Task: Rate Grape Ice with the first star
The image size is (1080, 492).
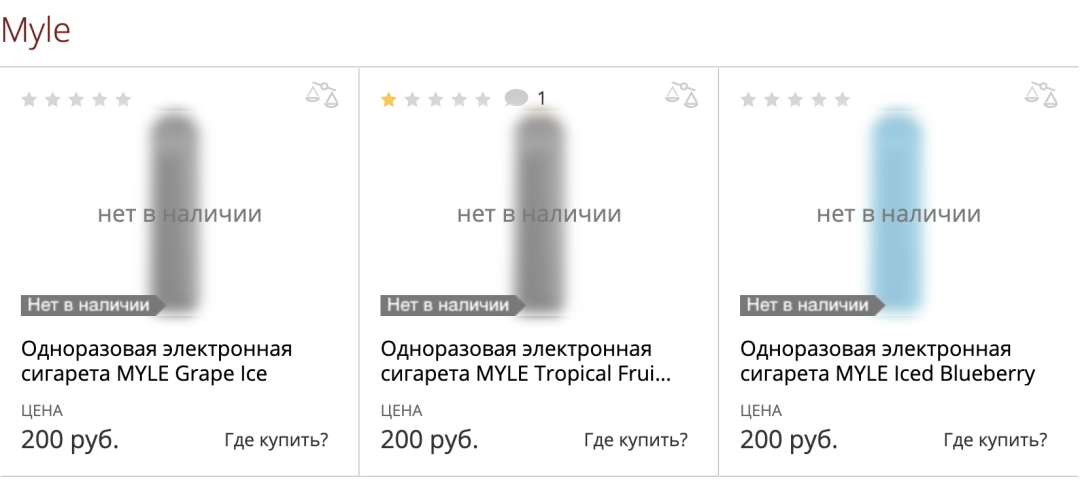Action: pos(29,100)
